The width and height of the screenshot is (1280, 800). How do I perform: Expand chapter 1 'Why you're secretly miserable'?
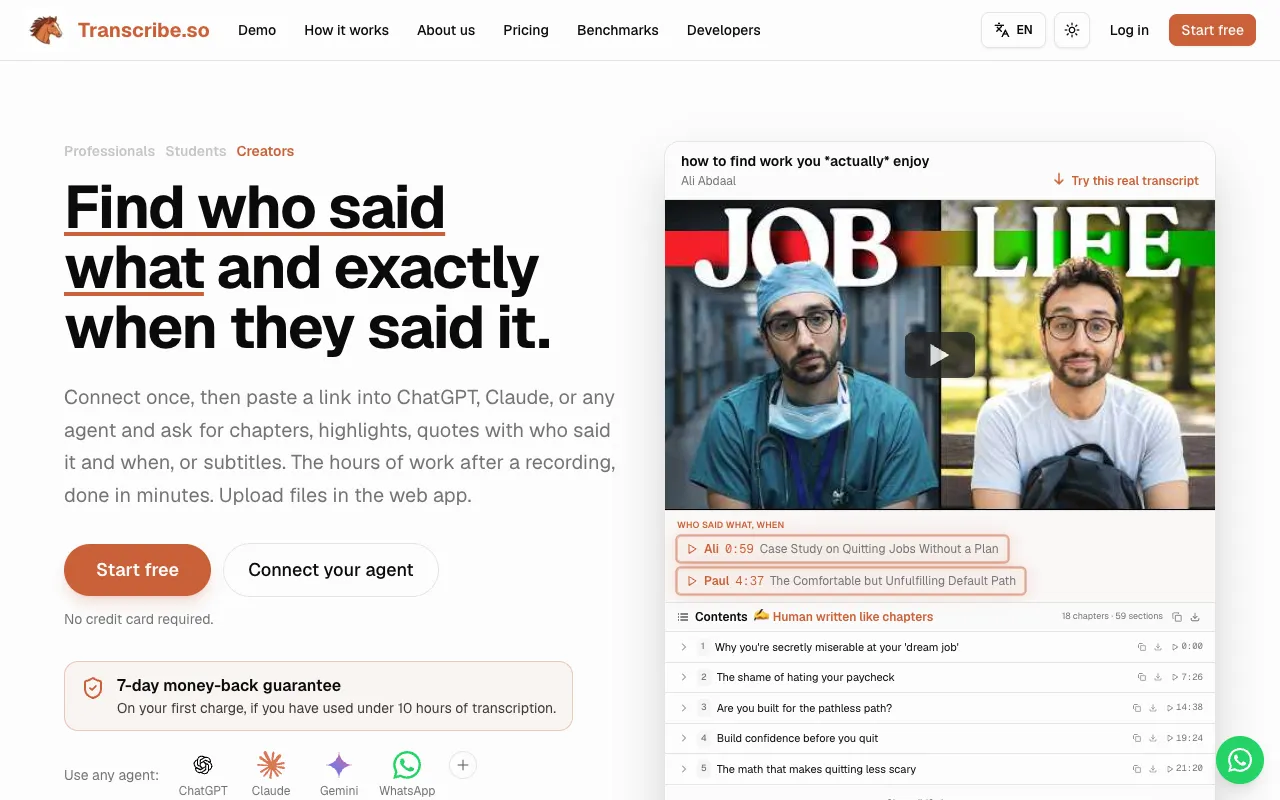[x=684, y=647]
